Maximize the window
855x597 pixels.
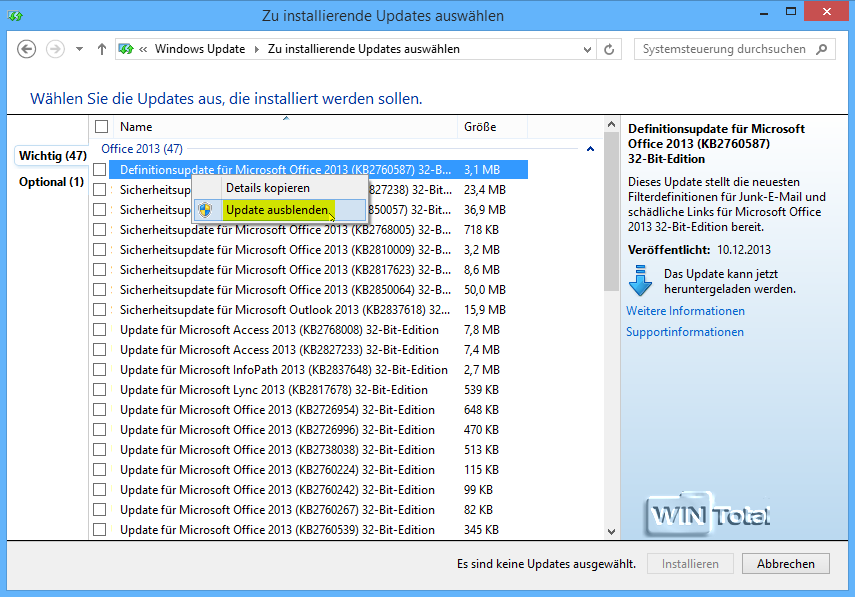(791, 12)
